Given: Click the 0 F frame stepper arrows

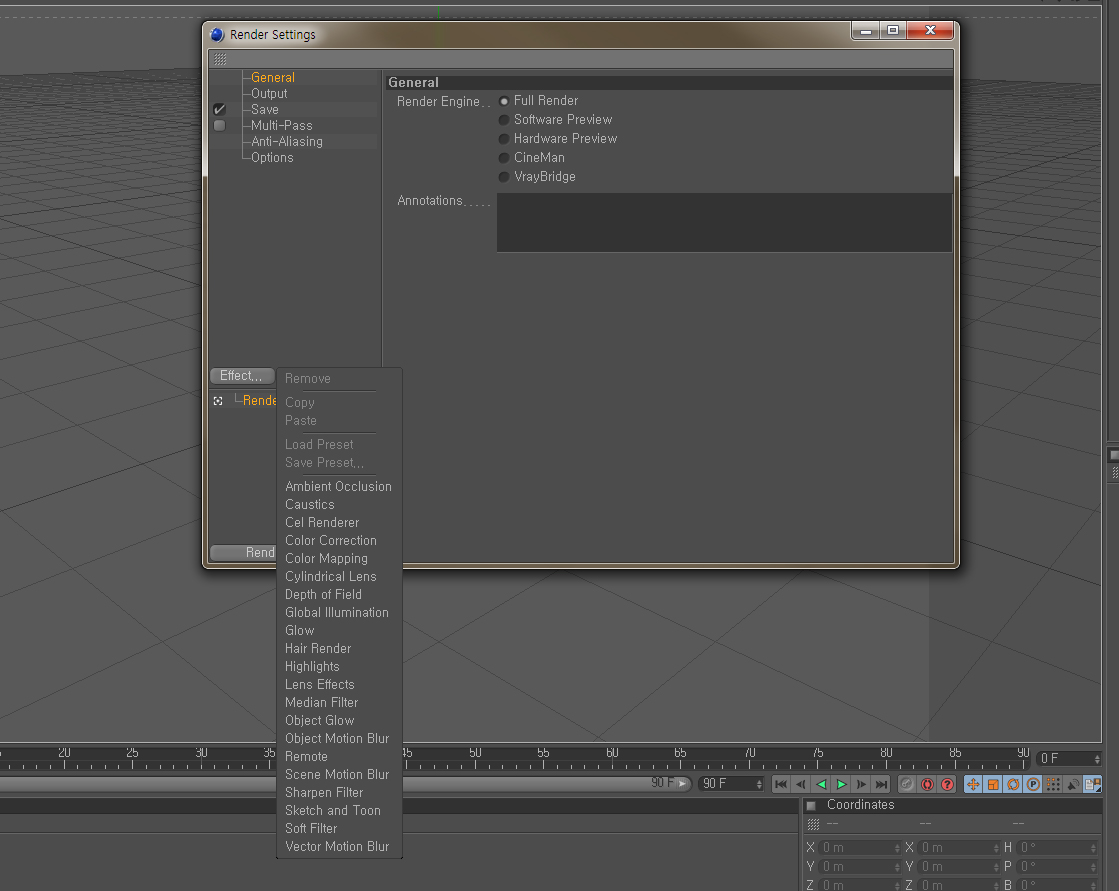Looking at the screenshot, I should click(x=1097, y=758).
